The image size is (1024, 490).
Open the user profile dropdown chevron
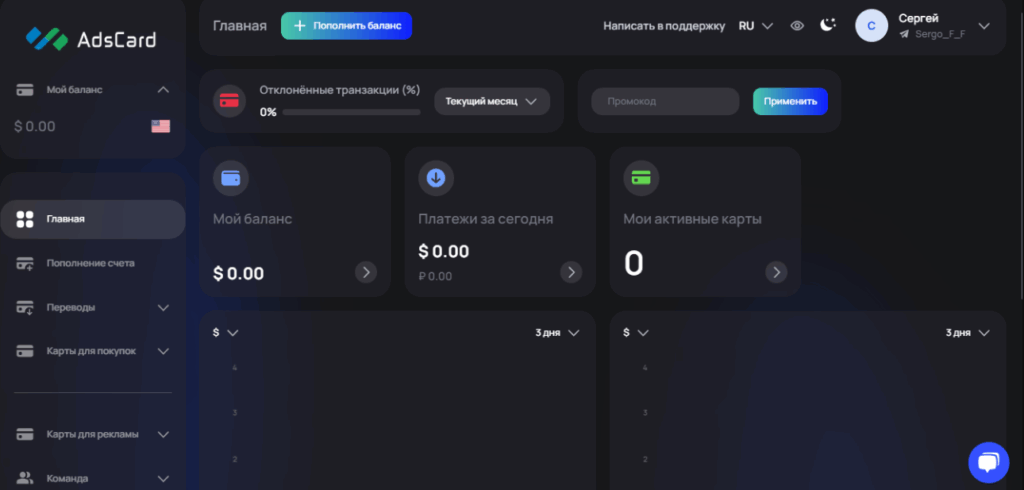click(x=984, y=26)
